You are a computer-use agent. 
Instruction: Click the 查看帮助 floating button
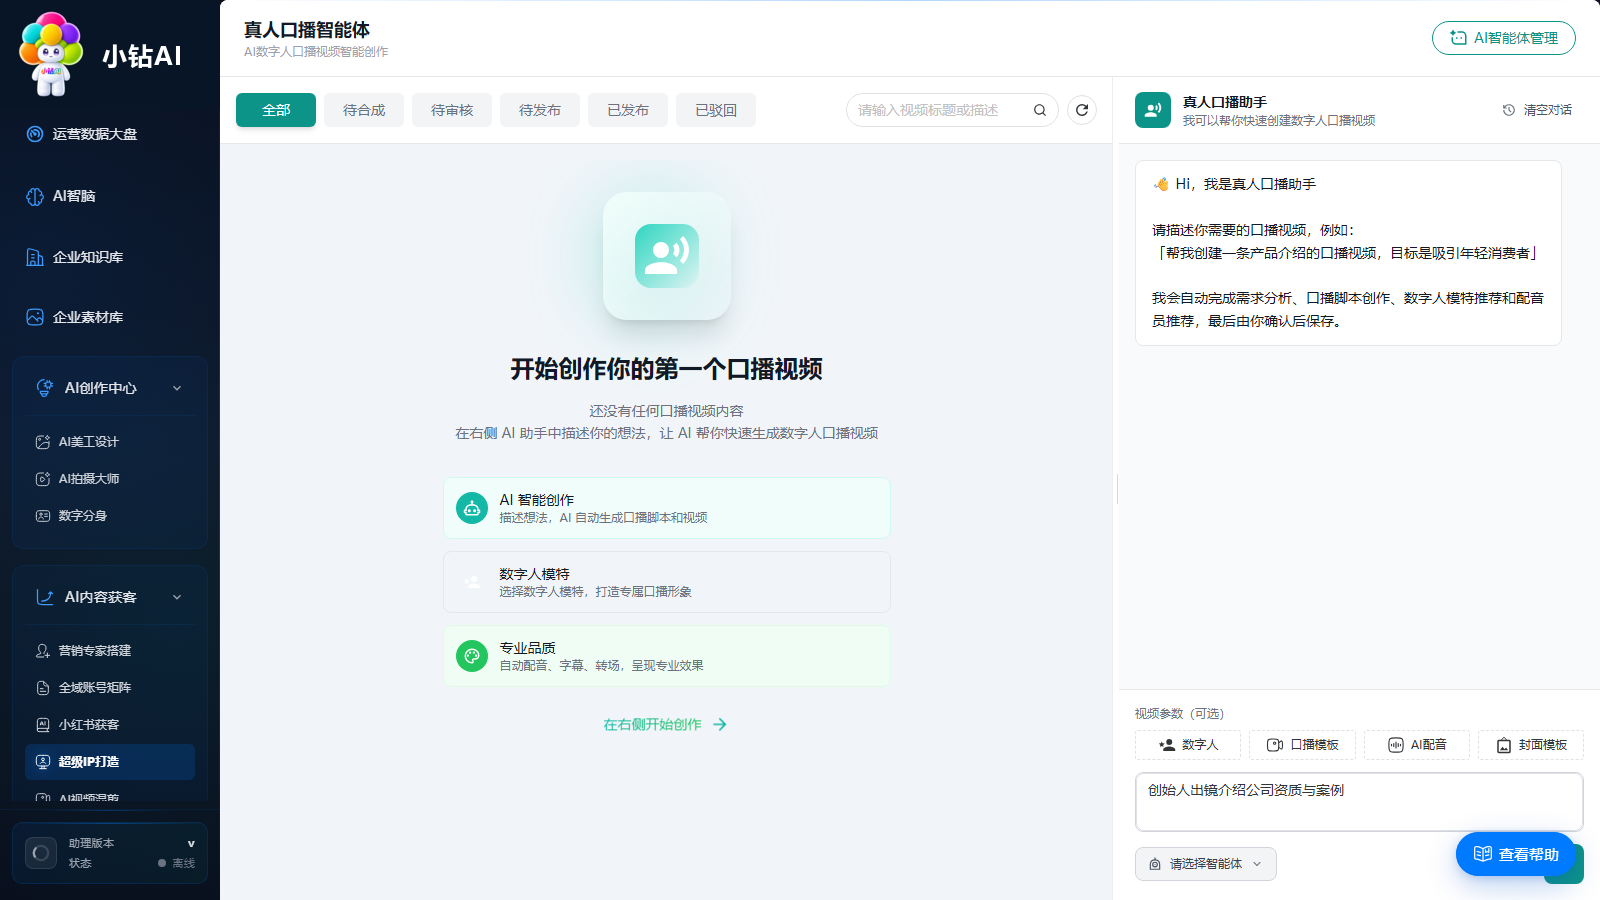click(x=1516, y=854)
